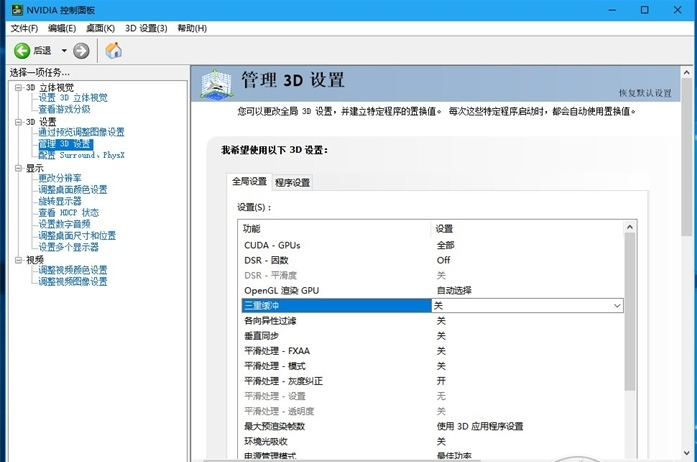Click settings list scrollbar up arrow
Viewport: 697px width, 462px height.
pos(629,227)
